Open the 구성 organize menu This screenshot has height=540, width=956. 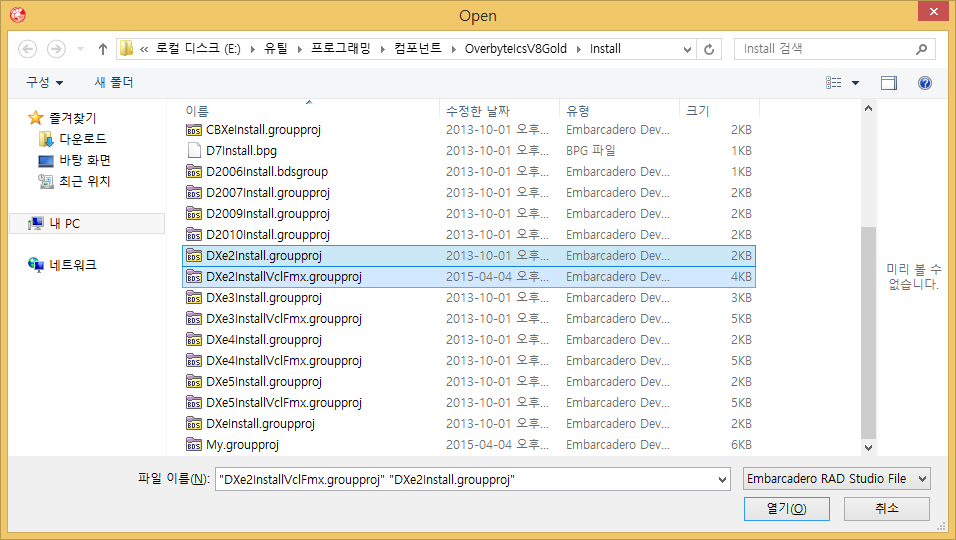coord(45,82)
